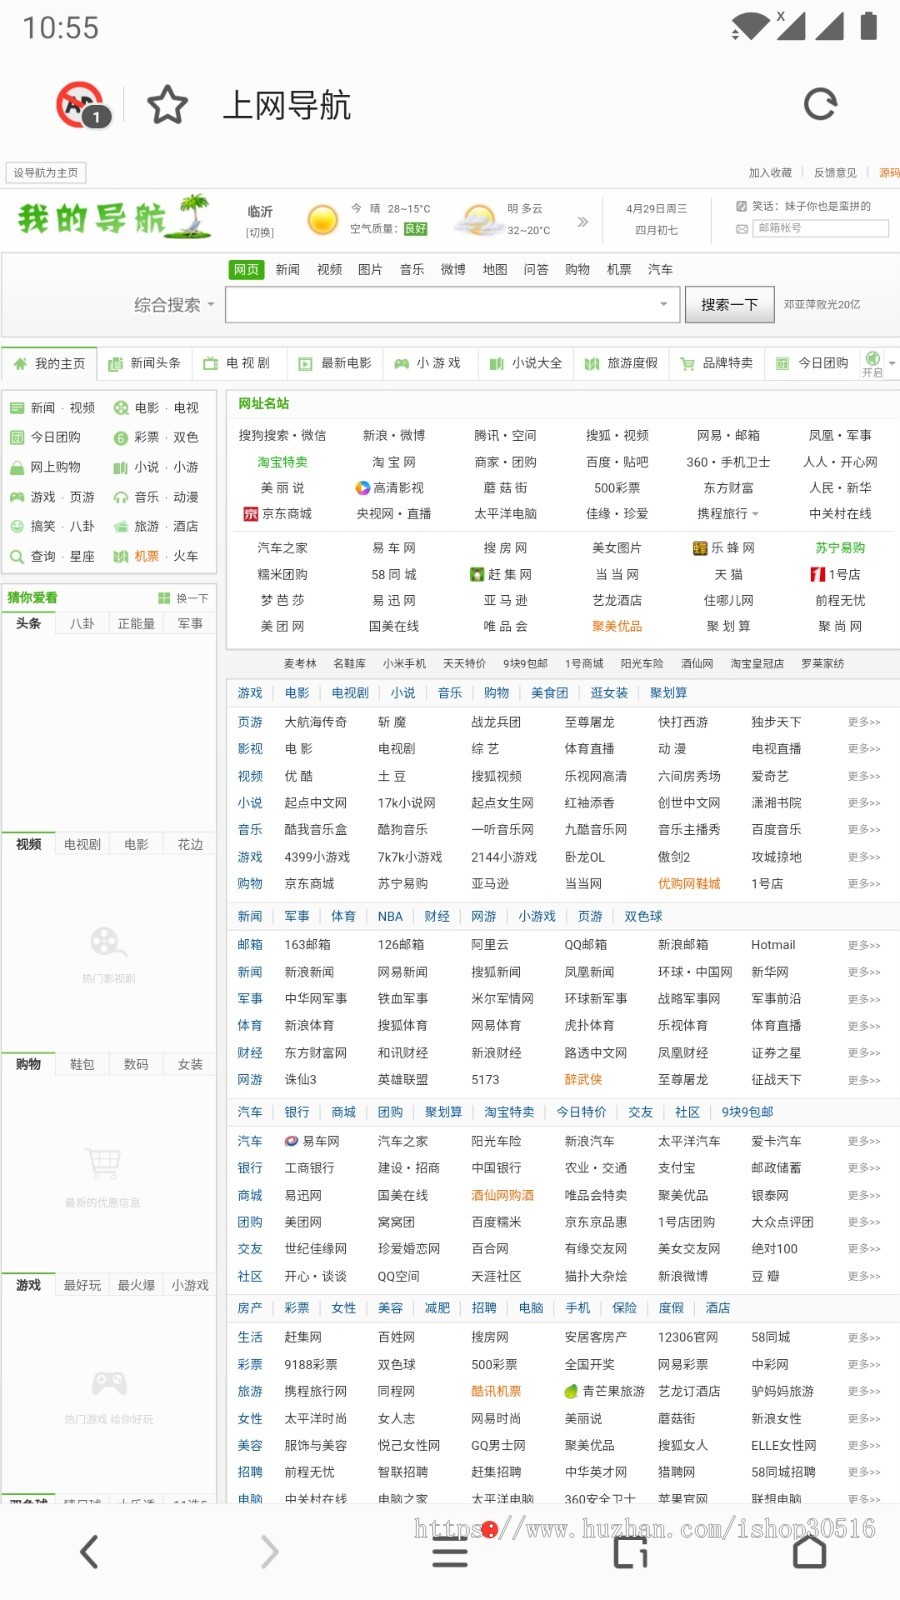The height and width of the screenshot is (1600, 900).
Task: Go forward with the browser forward arrow
Action: point(269,1552)
